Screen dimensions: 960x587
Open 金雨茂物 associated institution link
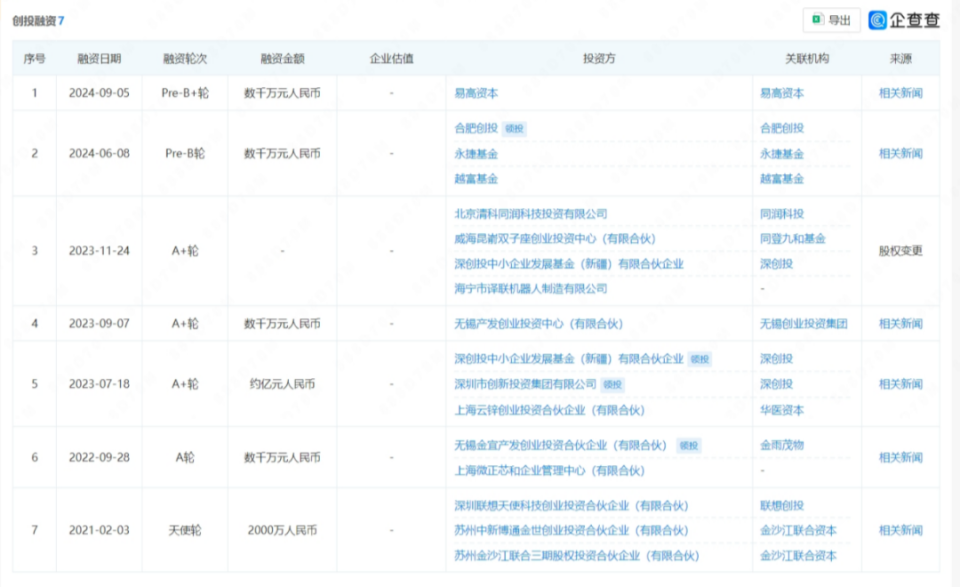point(782,445)
